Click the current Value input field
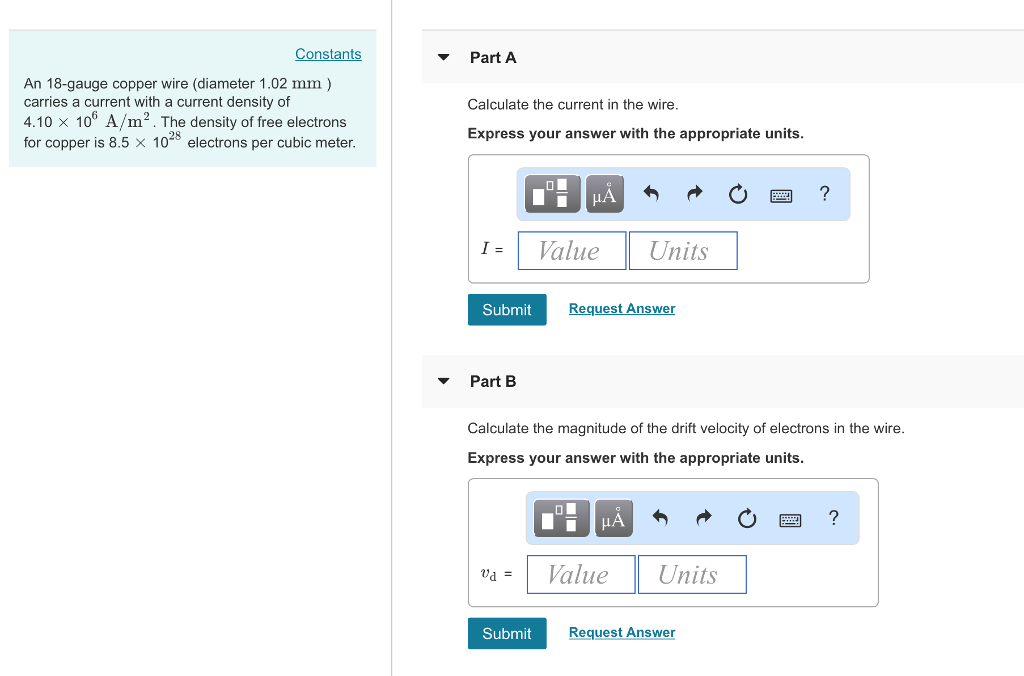 (572, 251)
